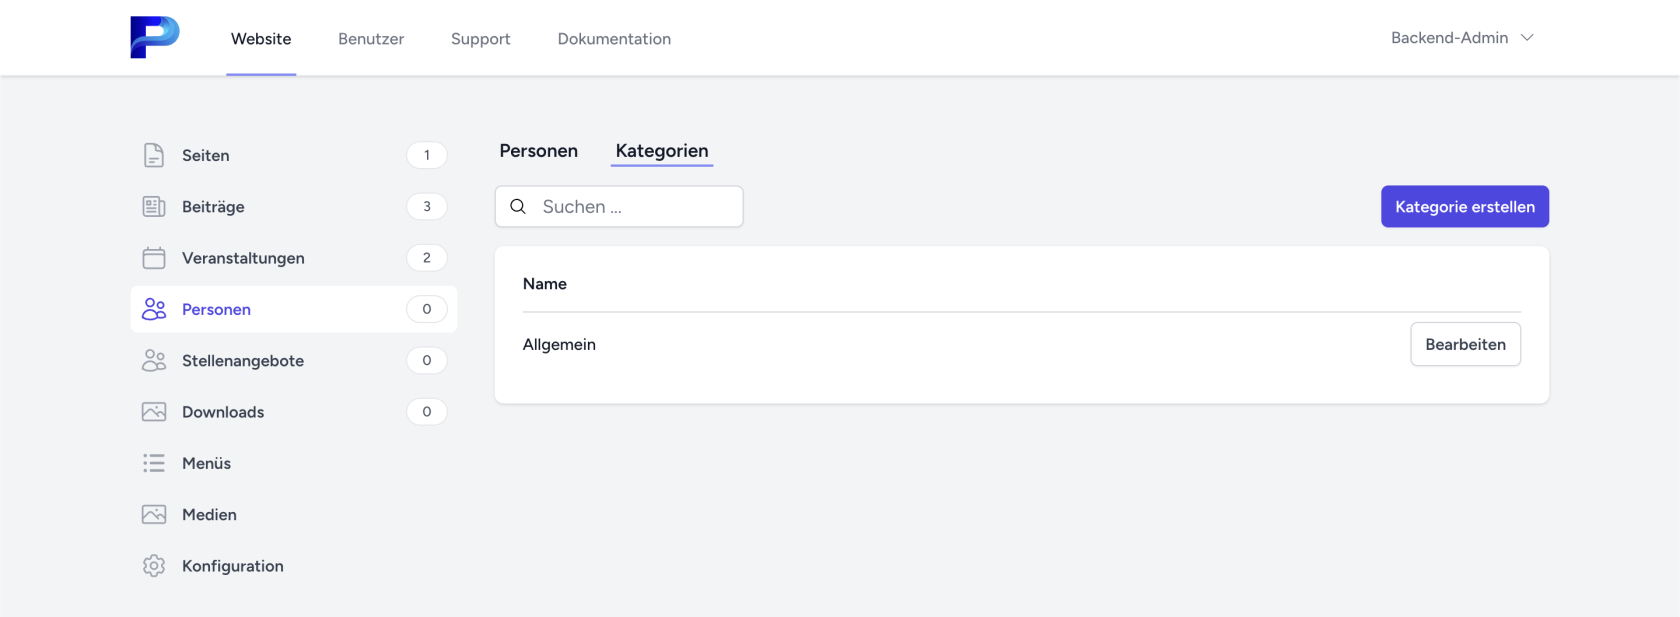This screenshot has width=1680, height=617.
Task: Open the Support navigation link
Action: point(480,39)
